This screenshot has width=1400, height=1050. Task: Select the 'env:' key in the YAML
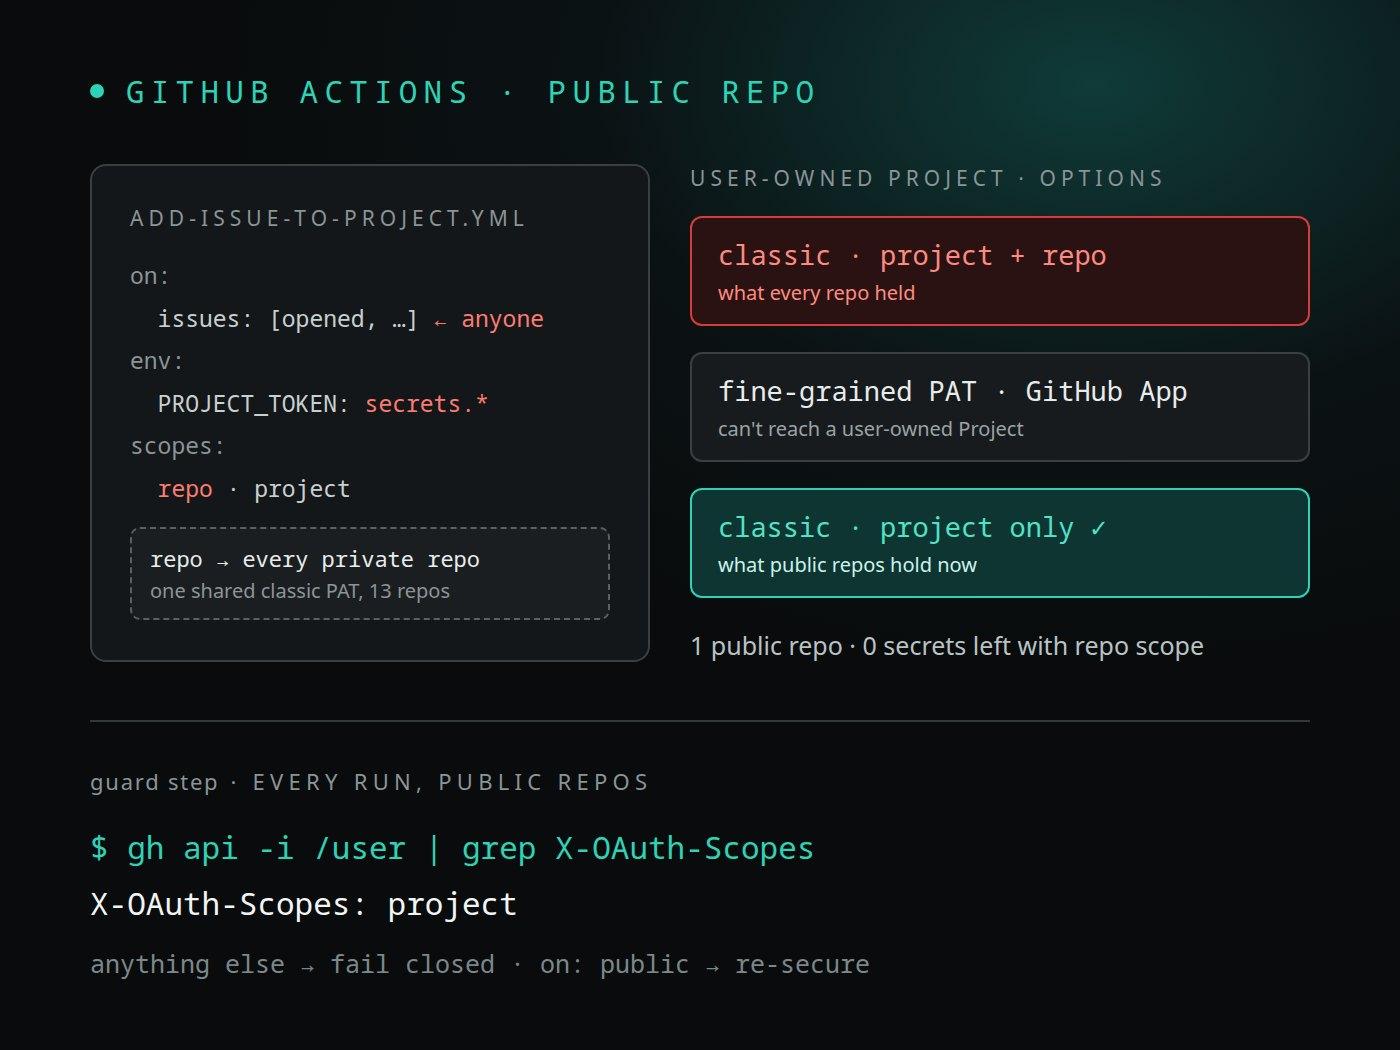(x=157, y=361)
